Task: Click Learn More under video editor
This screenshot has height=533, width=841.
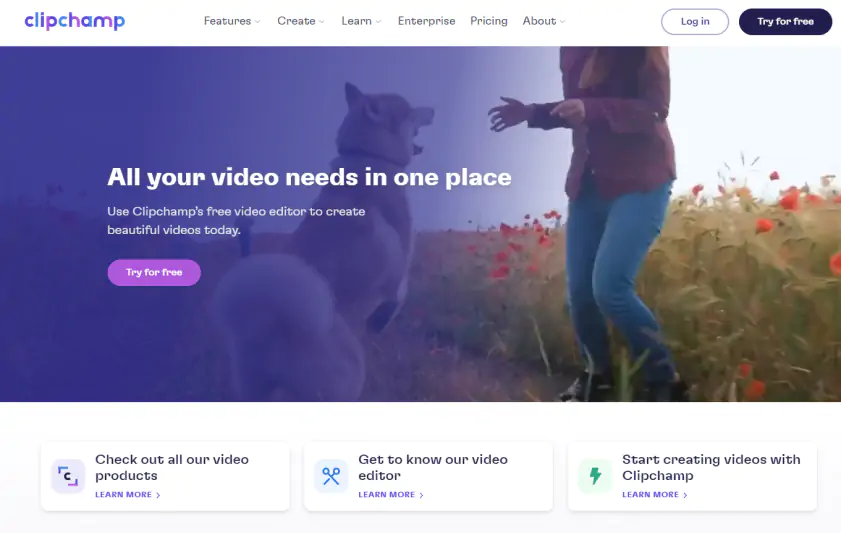Action: pyautogui.click(x=391, y=494)
